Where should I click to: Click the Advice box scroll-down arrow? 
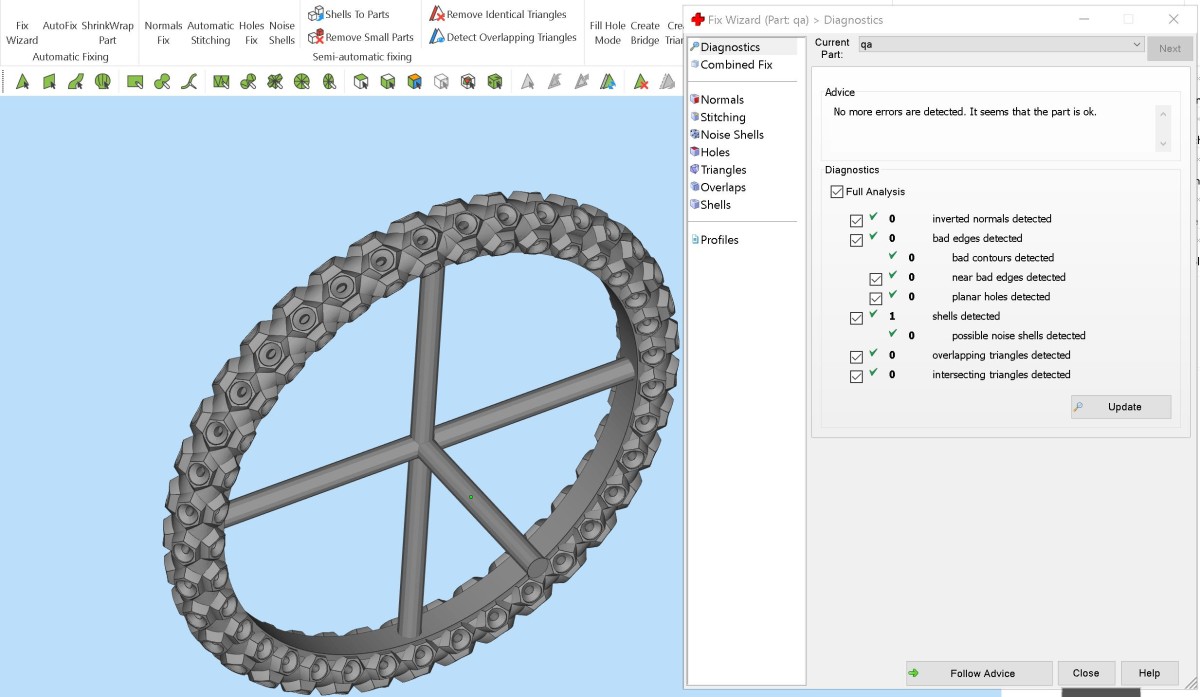pyautogui.click(x=1162, y=144)
